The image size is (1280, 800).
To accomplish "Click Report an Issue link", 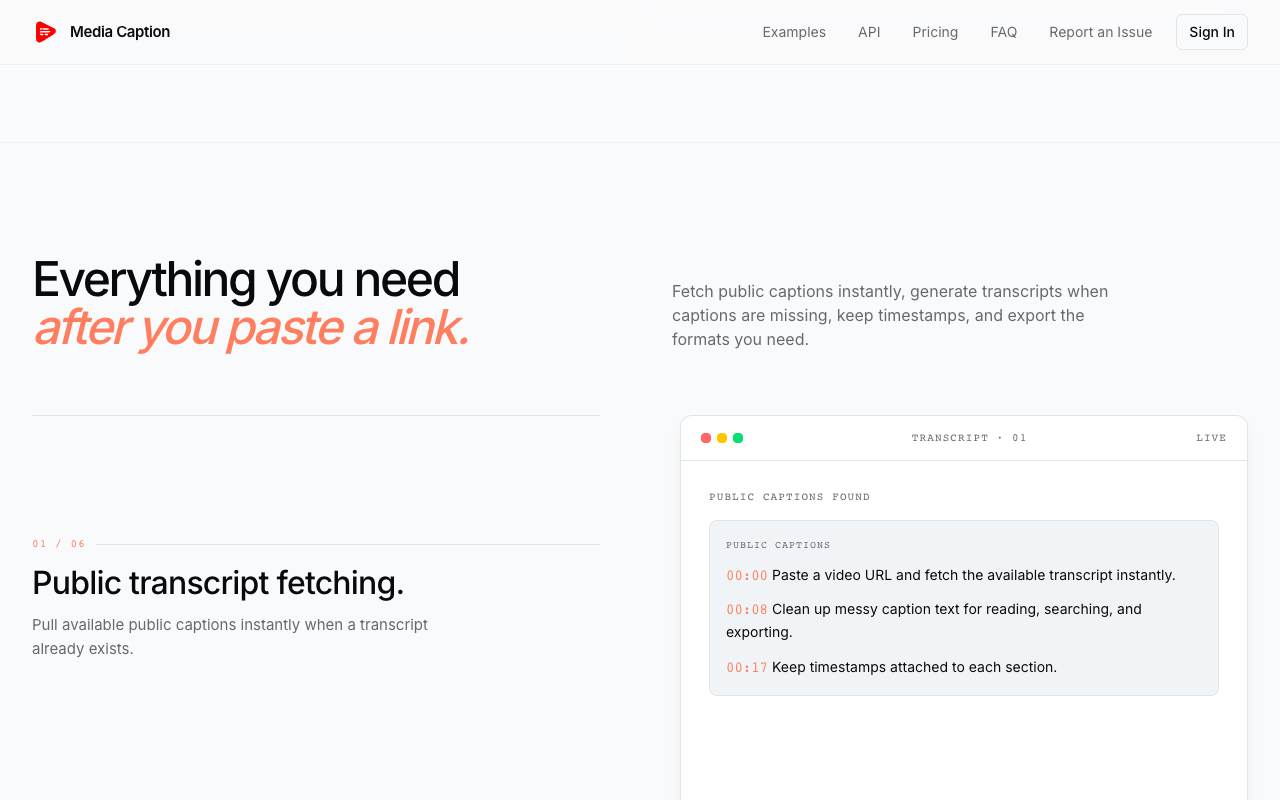I will [1100, 32].
